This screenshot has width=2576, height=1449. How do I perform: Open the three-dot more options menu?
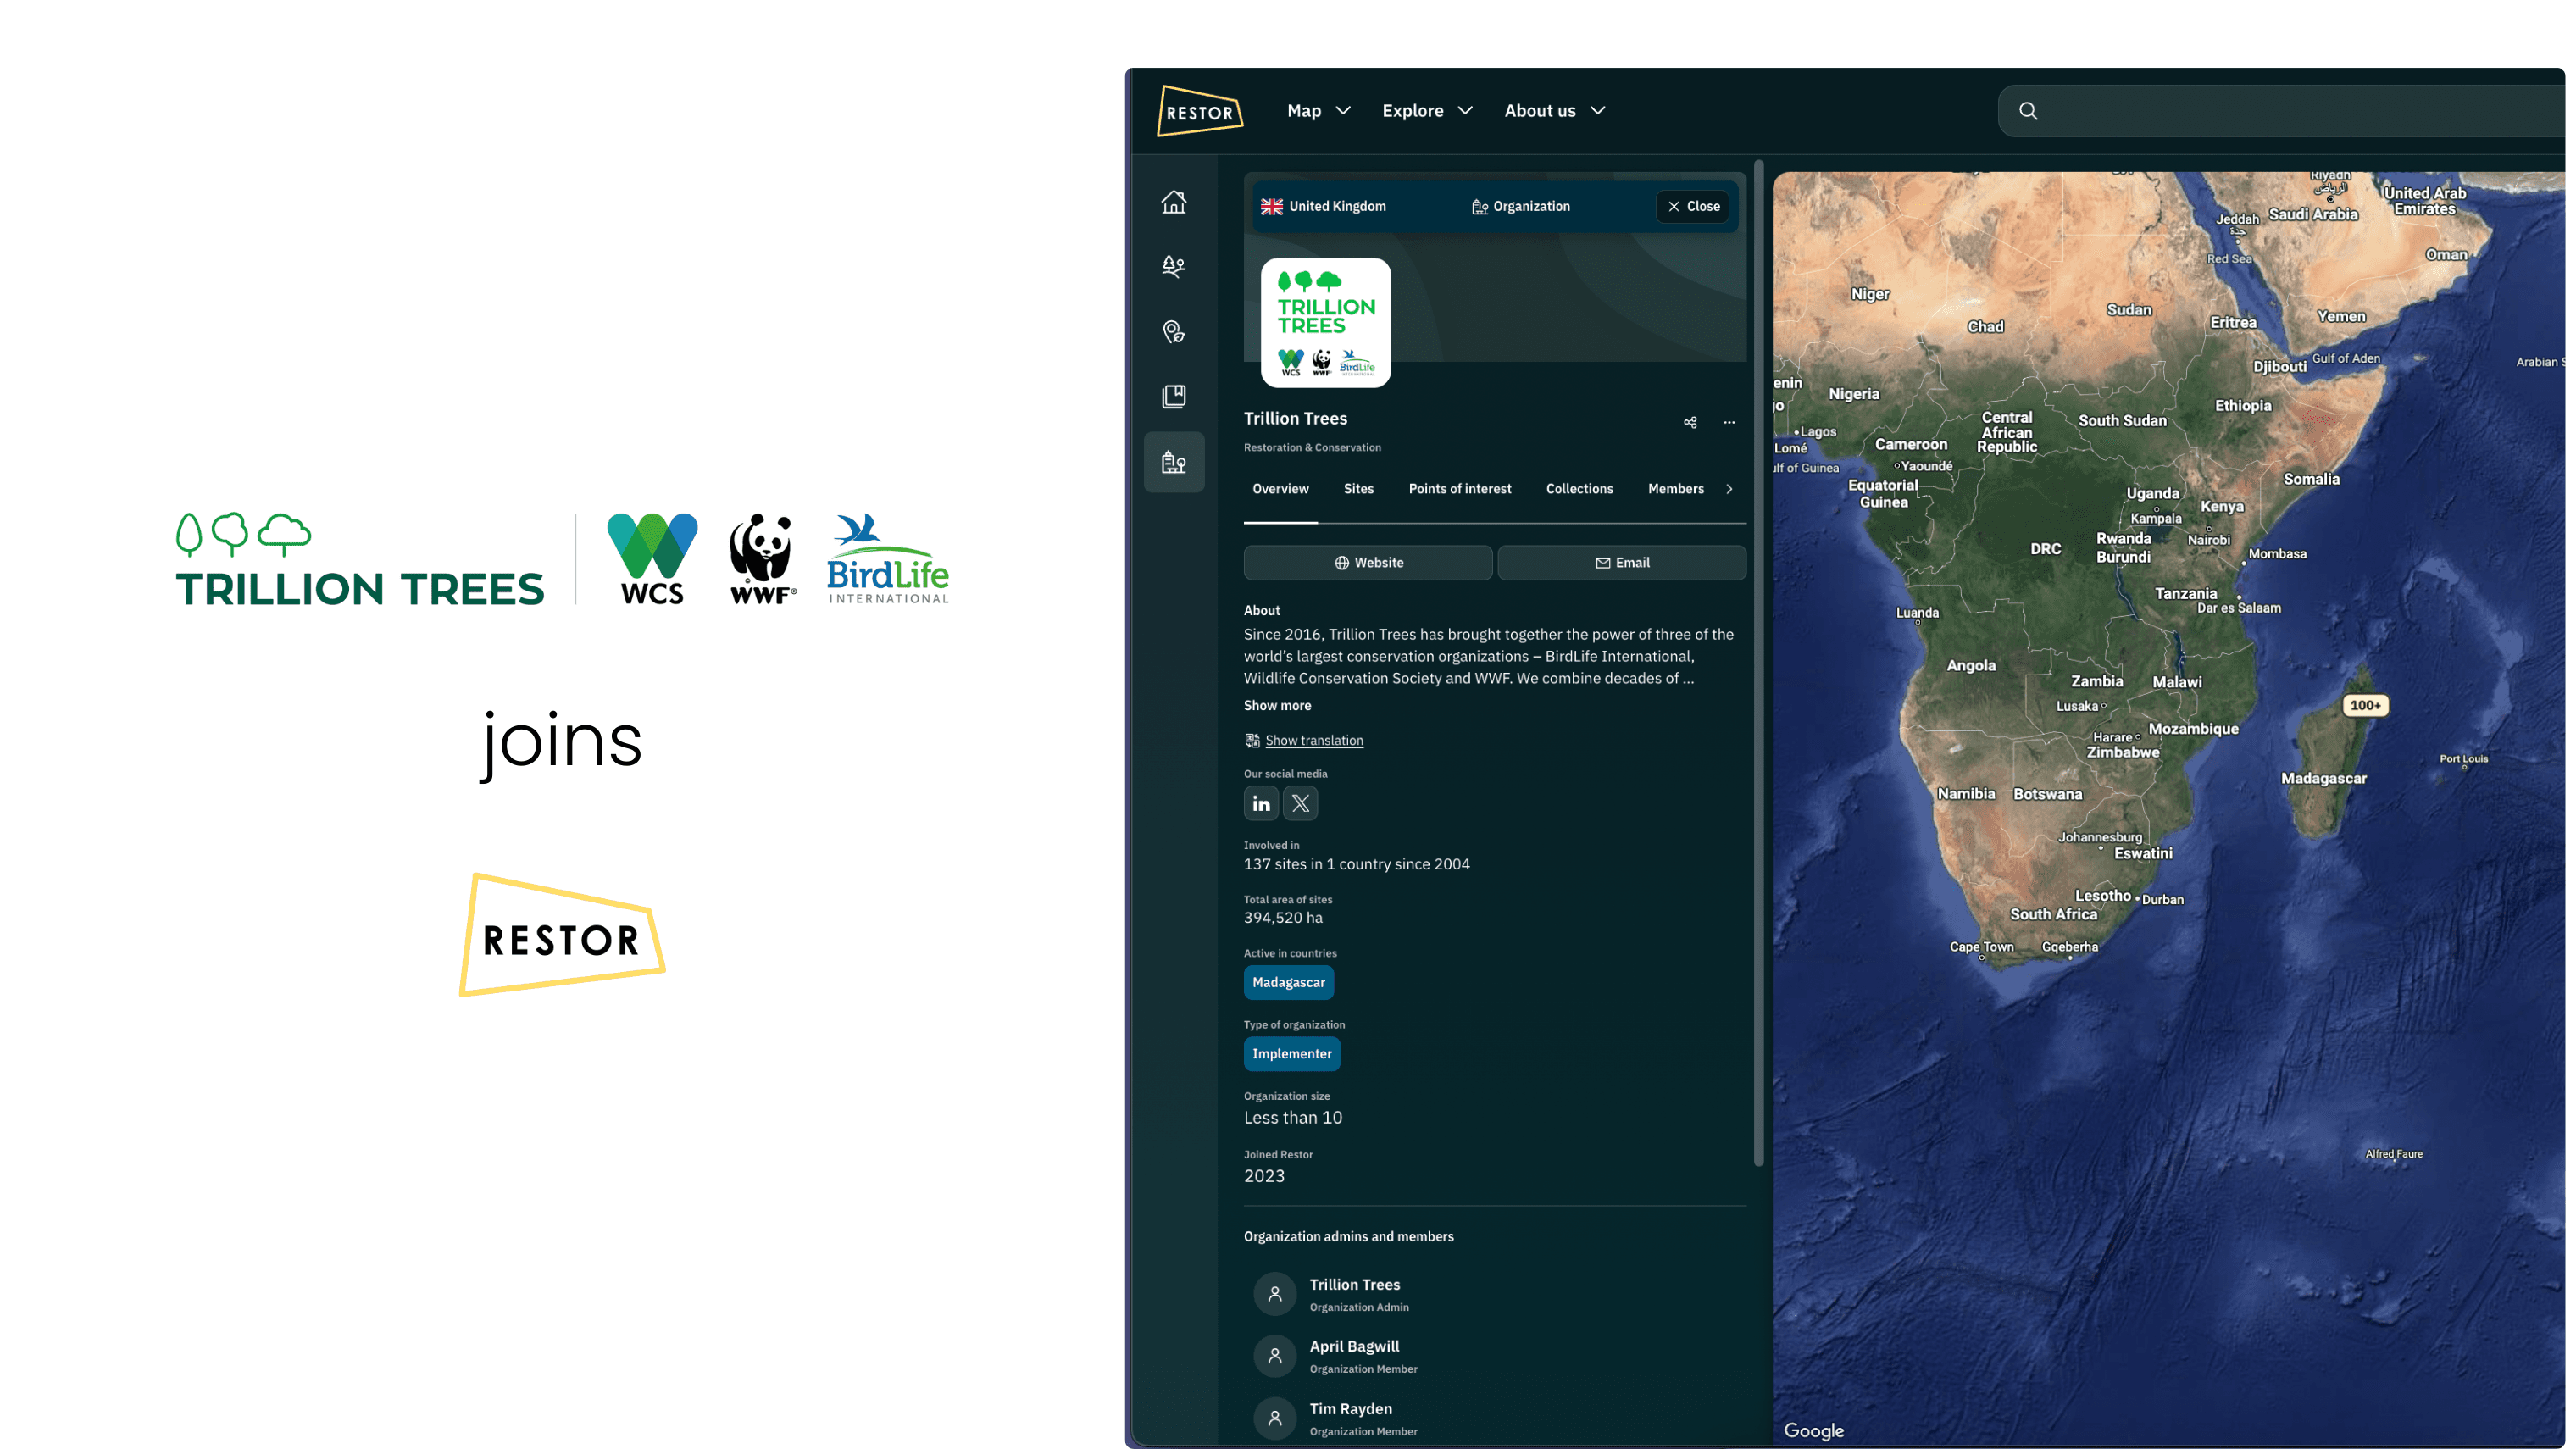coord(1728,422)
